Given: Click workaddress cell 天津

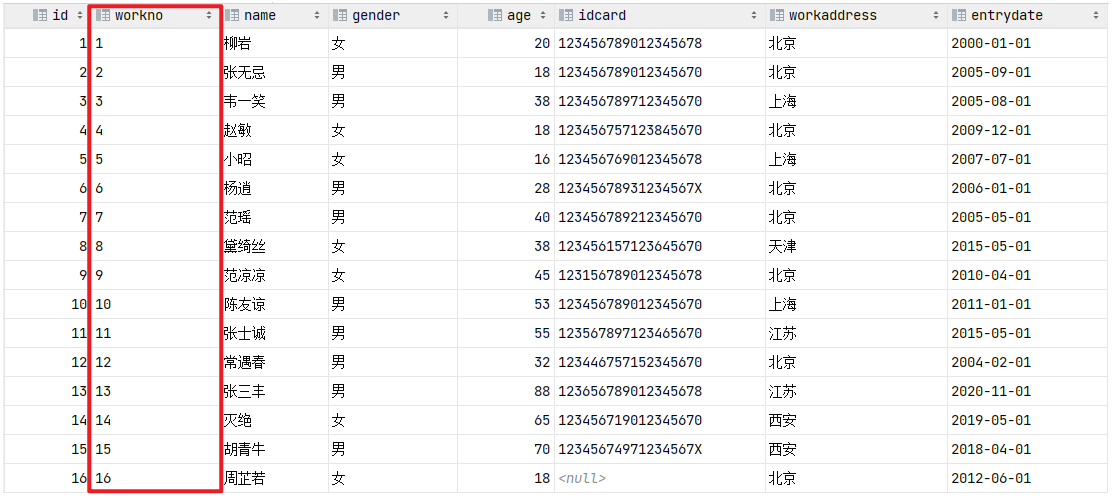Looking at the screenshot, I should coord(782,246).
